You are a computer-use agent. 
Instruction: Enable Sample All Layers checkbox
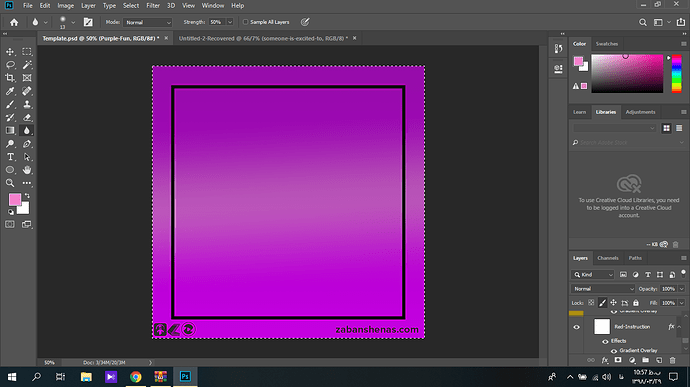pos(246,22)
